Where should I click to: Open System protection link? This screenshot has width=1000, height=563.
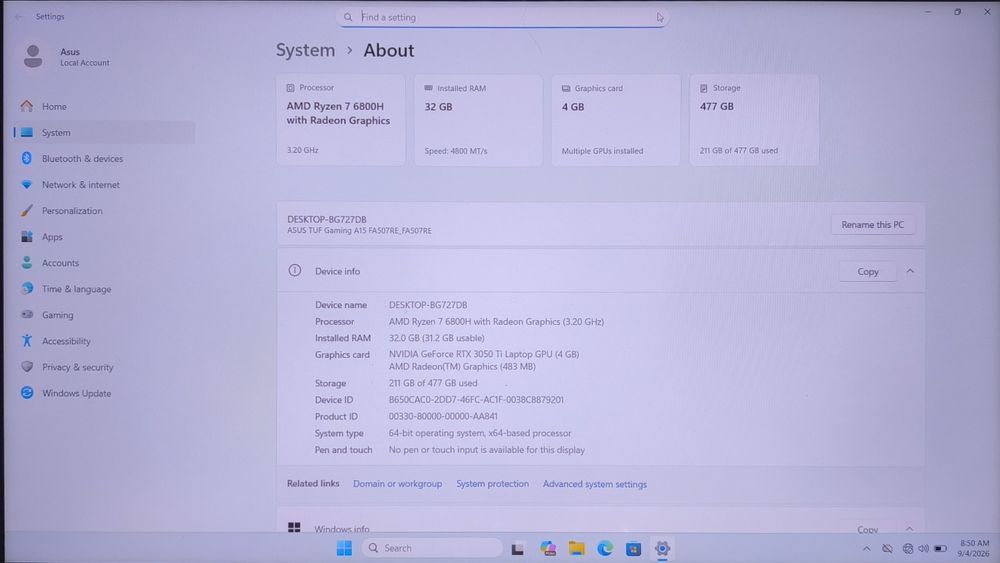(492, 484)
